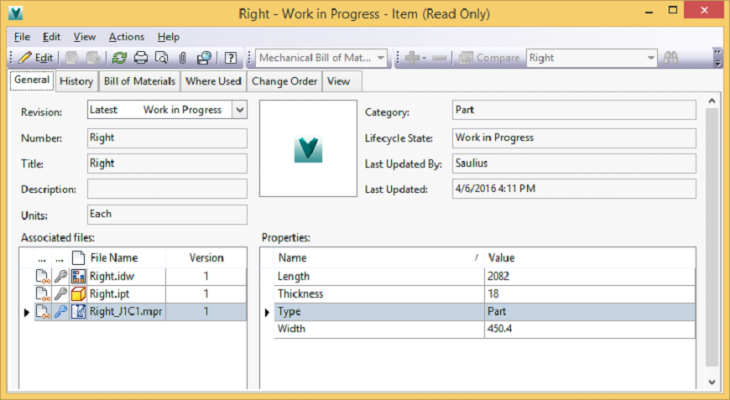Image resolution: width=730 pixels, height=400 pixels.
Task: Open the plus icon's dropdown arrow
Action: [x=424, y=59]
